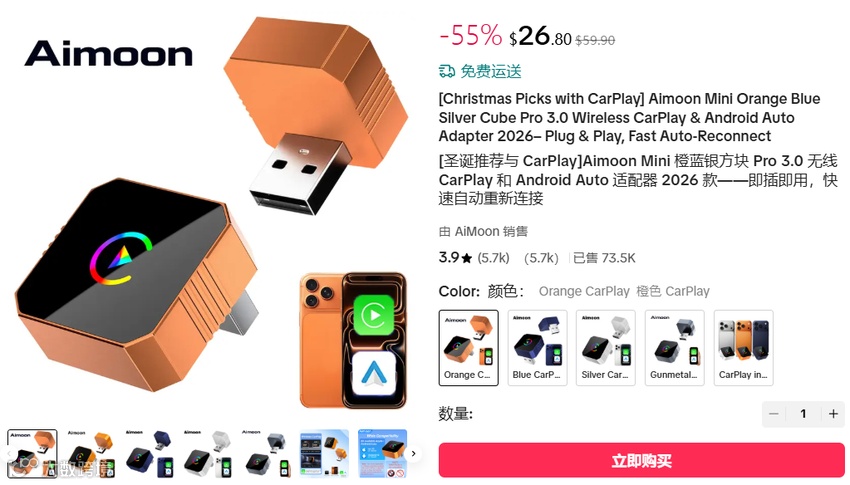Click the free shipping truck icon
Screen dimensions: 850x485
(447, 71)
